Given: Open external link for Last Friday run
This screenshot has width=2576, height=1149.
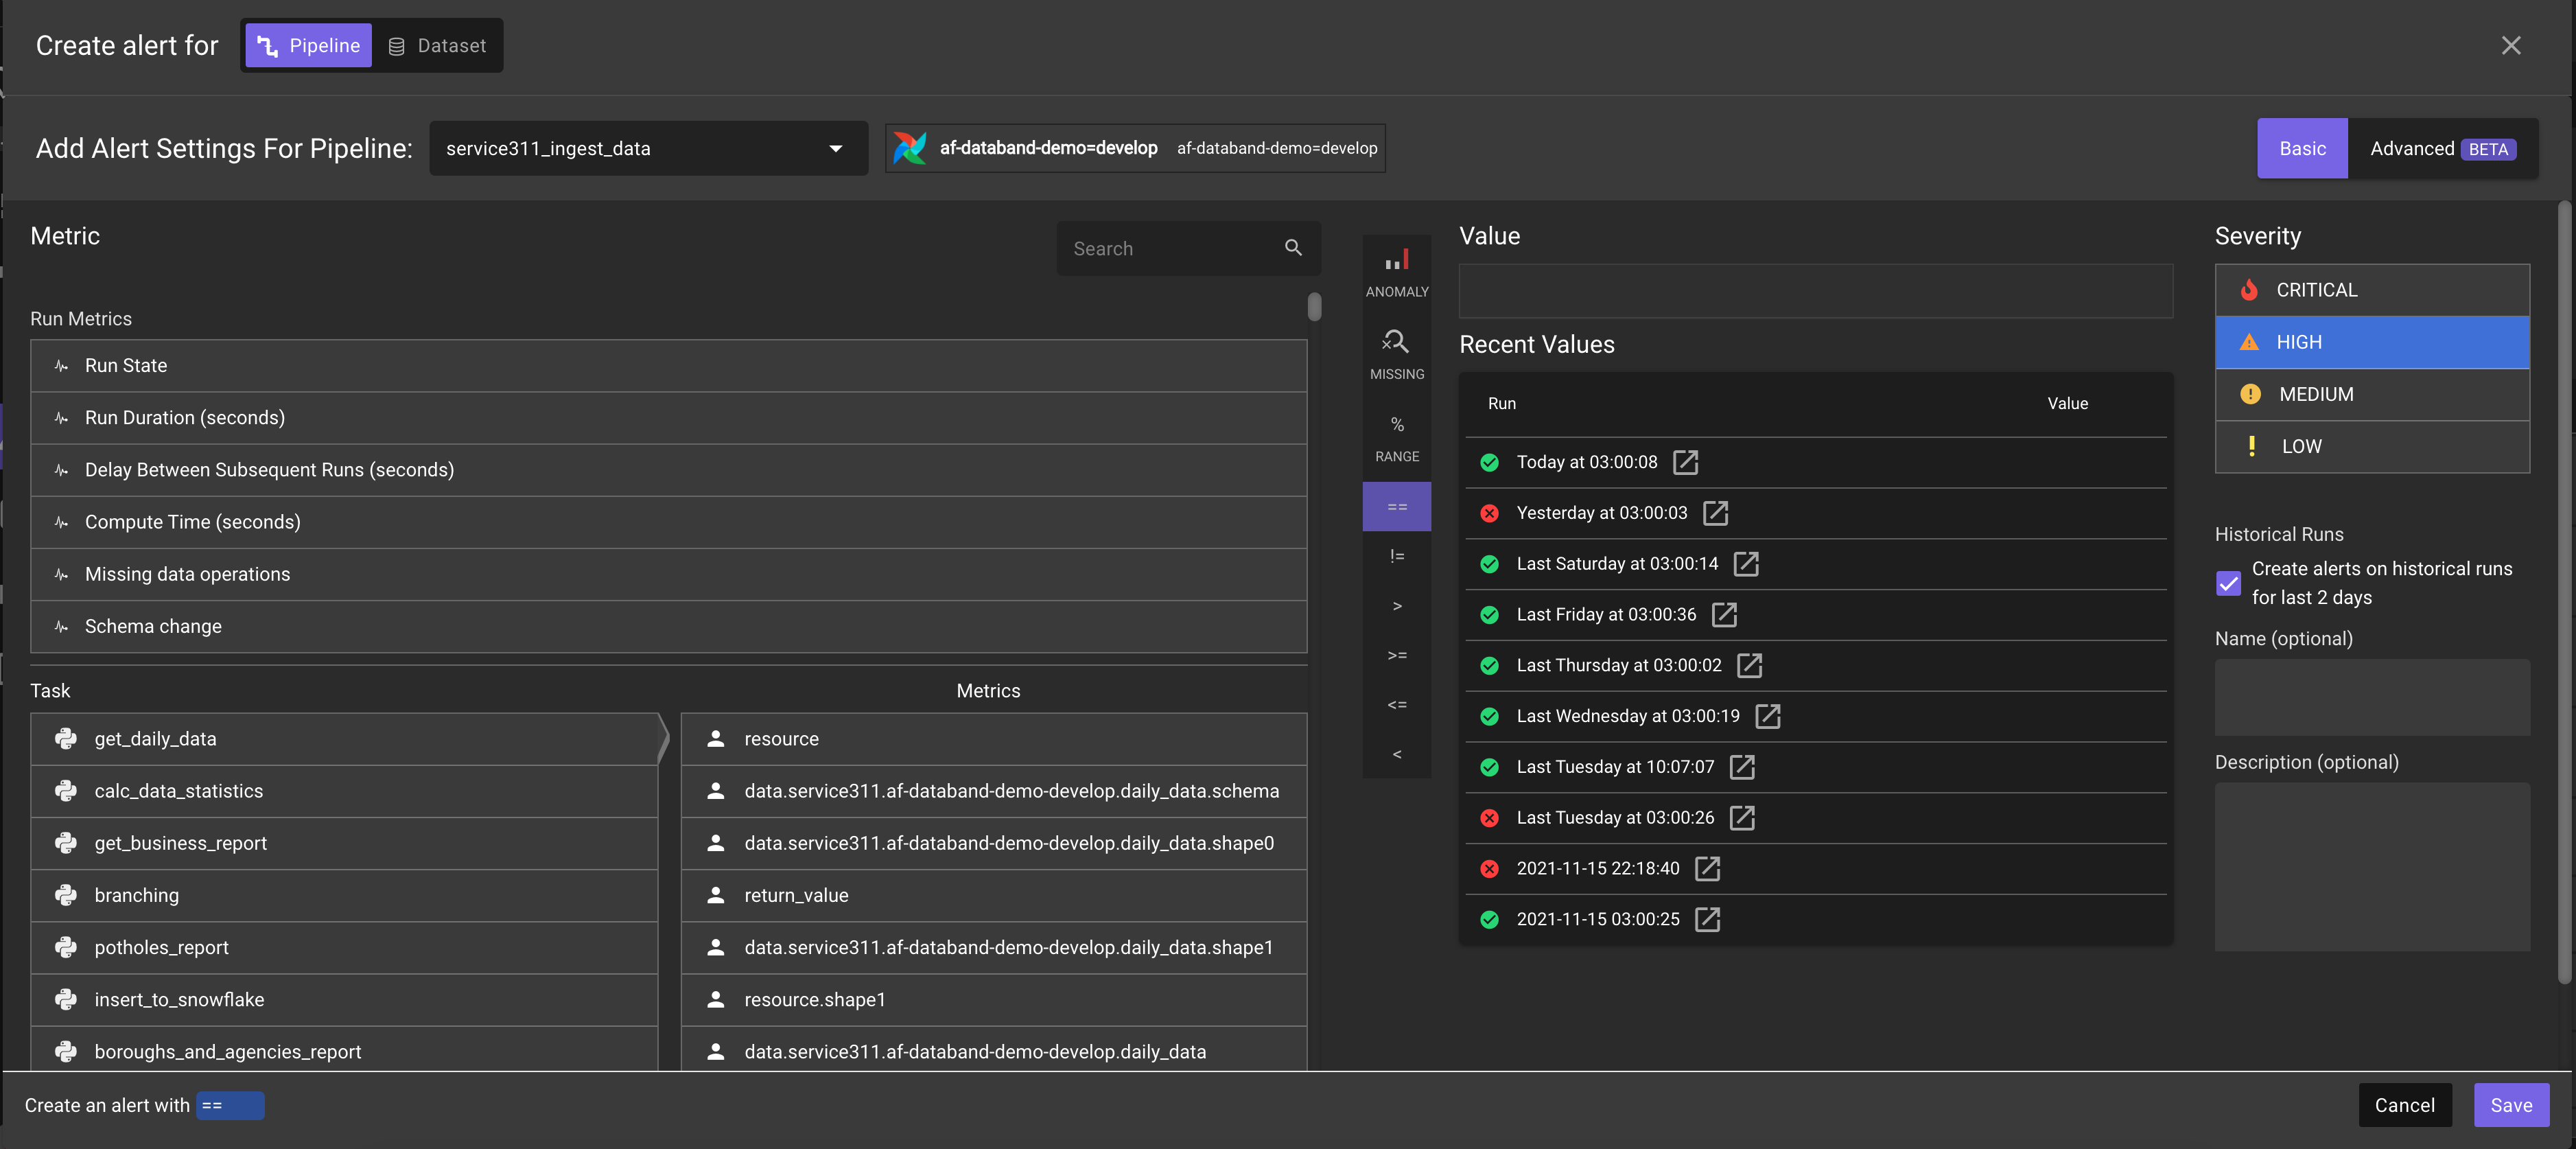Looking at the screenshot, I should coord(1724,615).
